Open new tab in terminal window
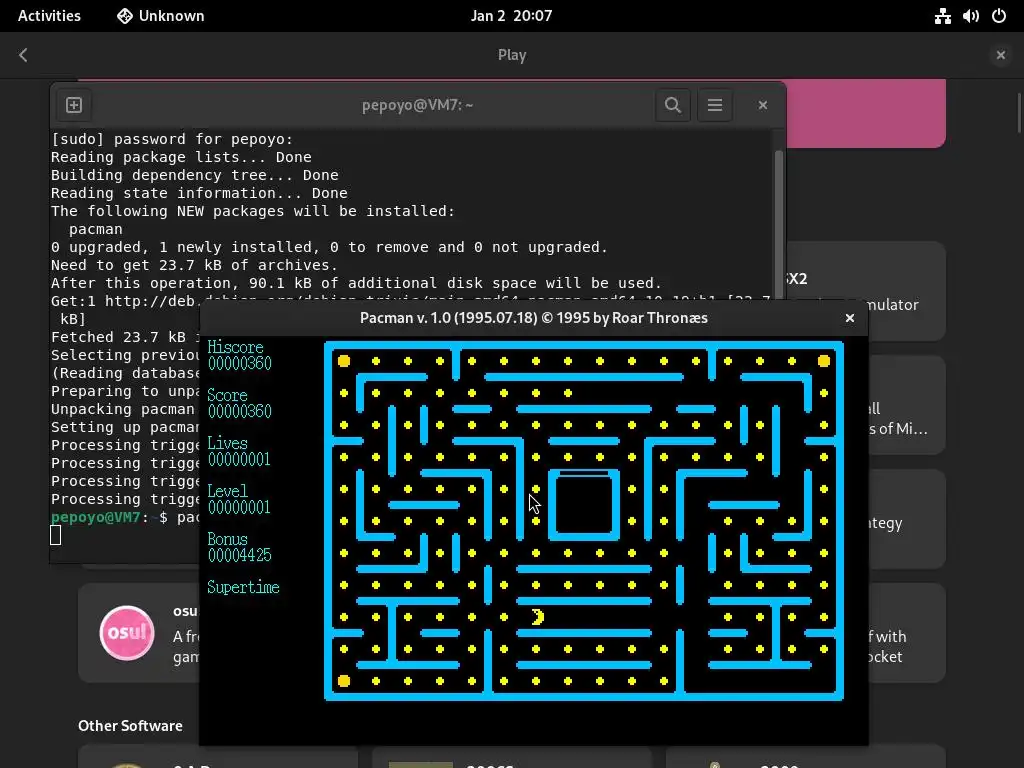 pyautogui.click(x=74, y=105)
